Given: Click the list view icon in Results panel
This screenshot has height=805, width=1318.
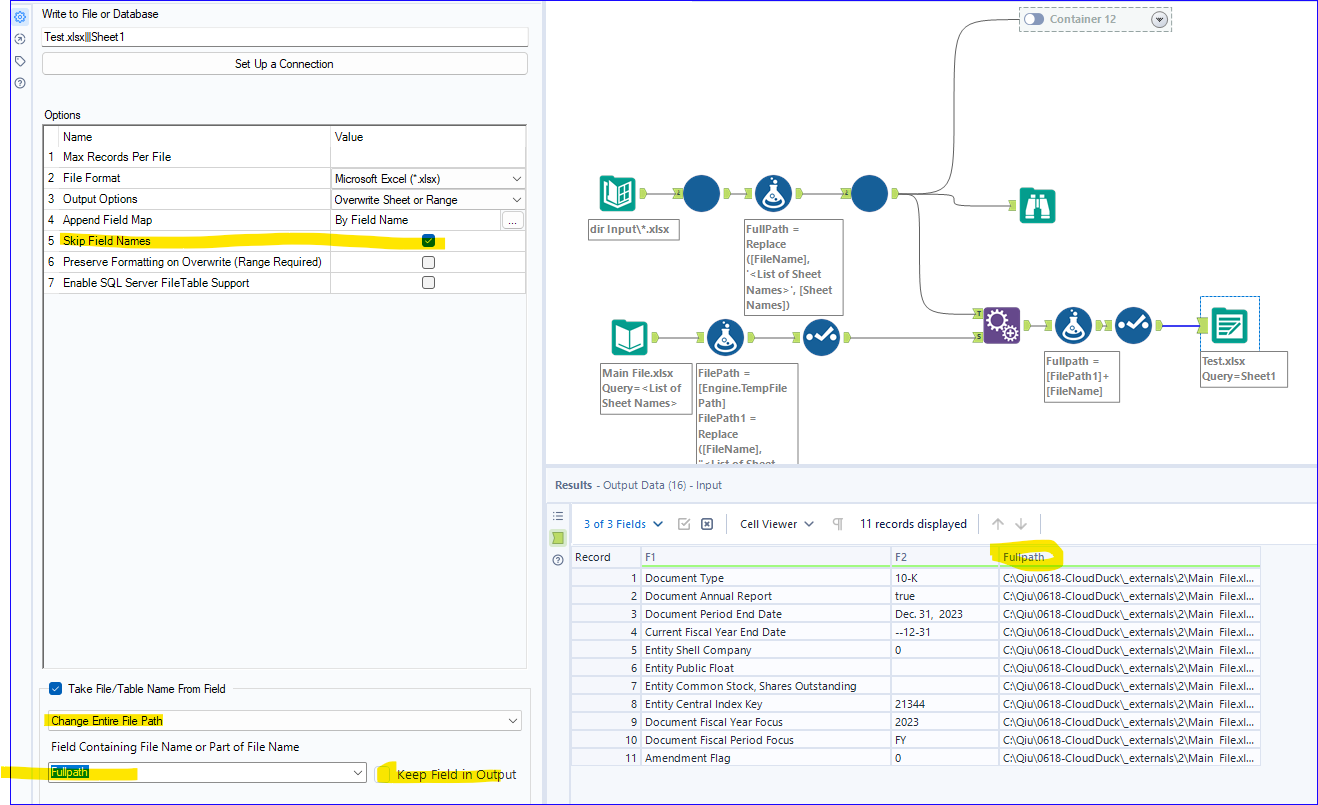Looking at the screenshot, I should pos(557,515).
